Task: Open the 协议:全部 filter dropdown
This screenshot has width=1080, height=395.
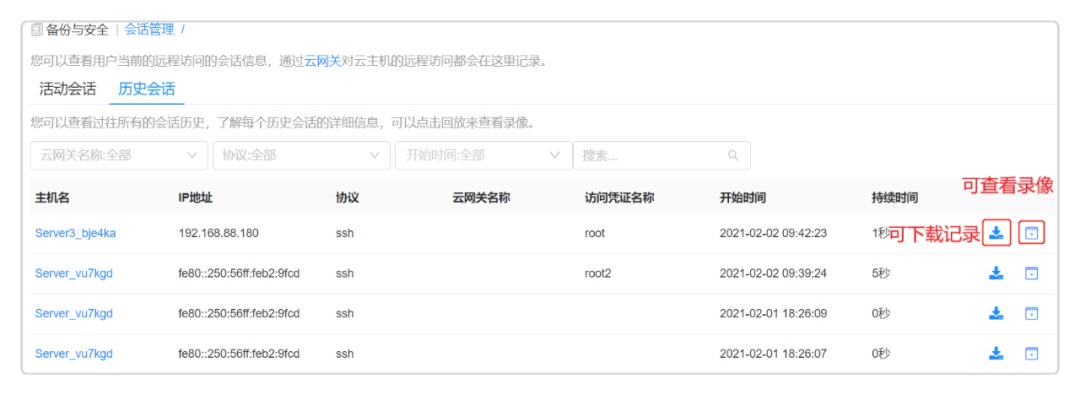Action: click(x=301, y=155)
